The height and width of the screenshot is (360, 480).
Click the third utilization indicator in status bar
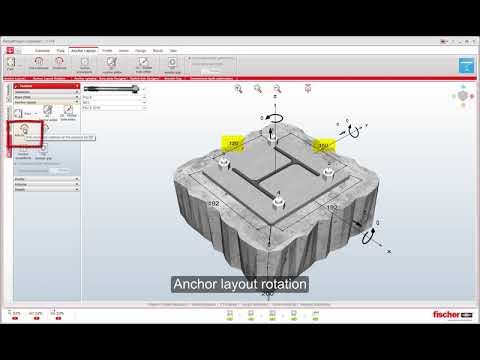tap(57, 315)
